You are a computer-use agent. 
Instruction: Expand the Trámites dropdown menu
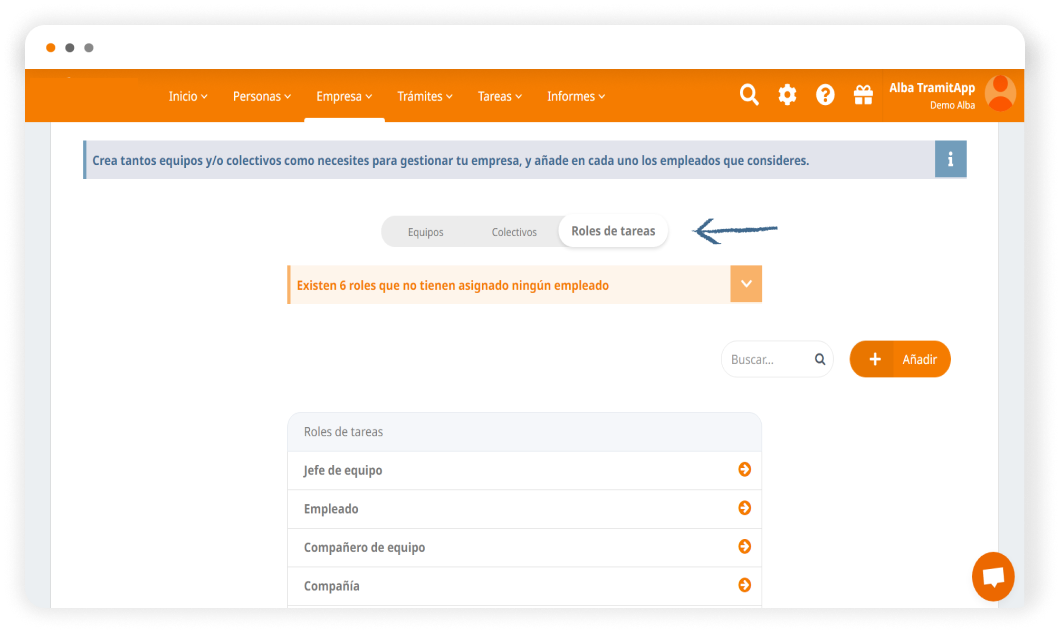point(424,97)
